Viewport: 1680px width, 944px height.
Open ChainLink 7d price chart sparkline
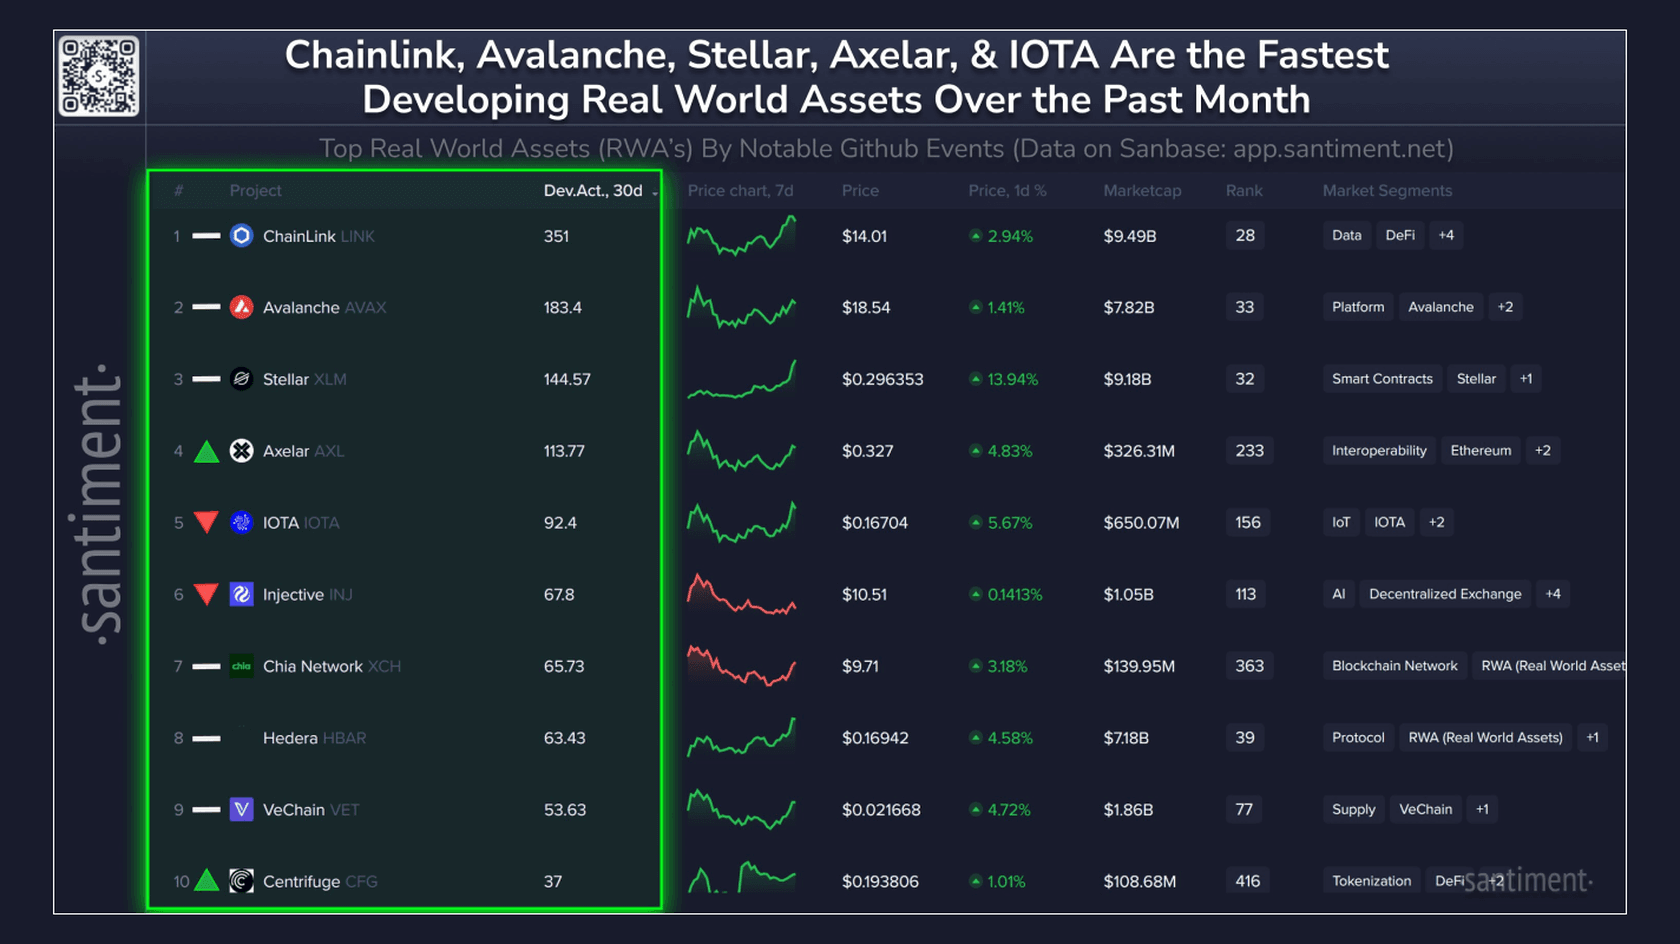tap(741, 236)
